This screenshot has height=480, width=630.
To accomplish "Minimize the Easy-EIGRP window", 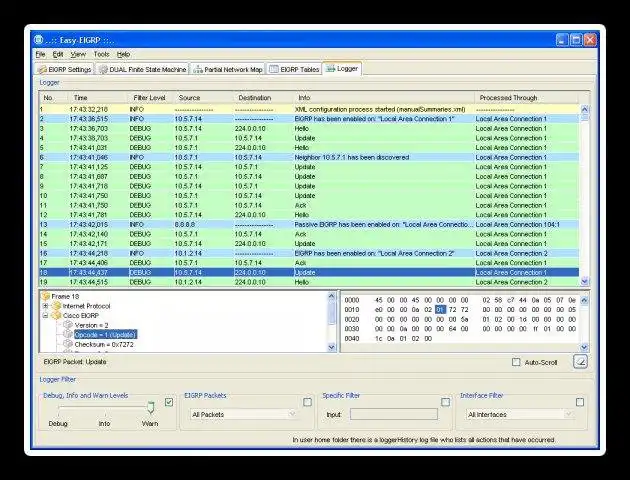I will coord(562,40).
